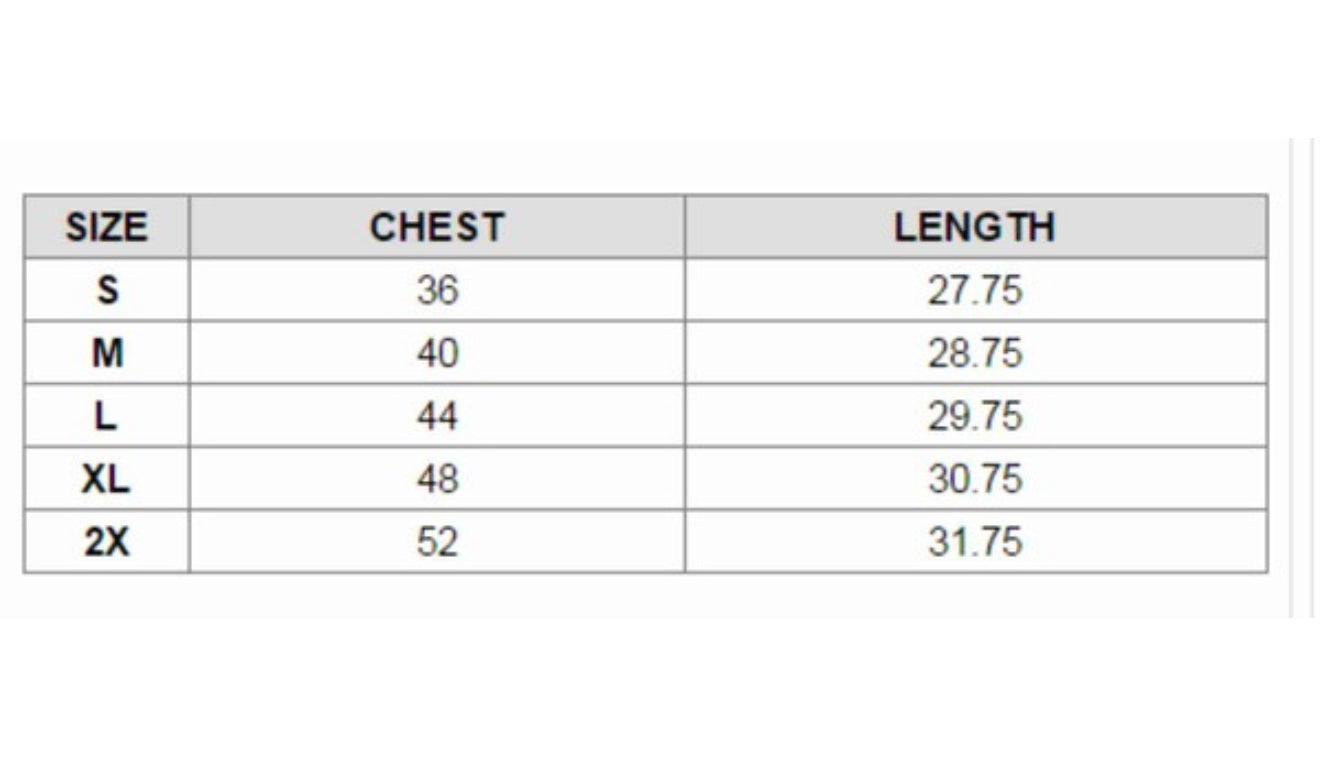The width and height of the screenshot is (1320, 766).
Task: Click the 2X size row label
Action: [x=106, y=541]
